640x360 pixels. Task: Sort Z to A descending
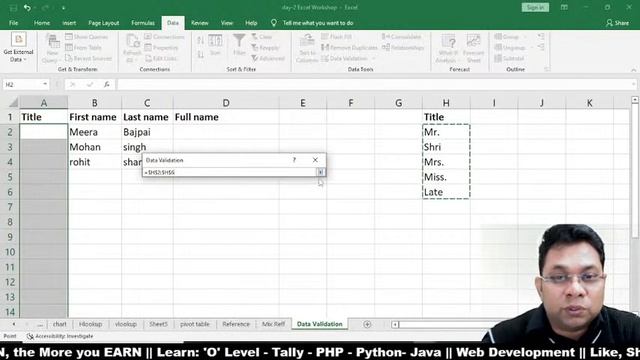click(x=200, y=54)
